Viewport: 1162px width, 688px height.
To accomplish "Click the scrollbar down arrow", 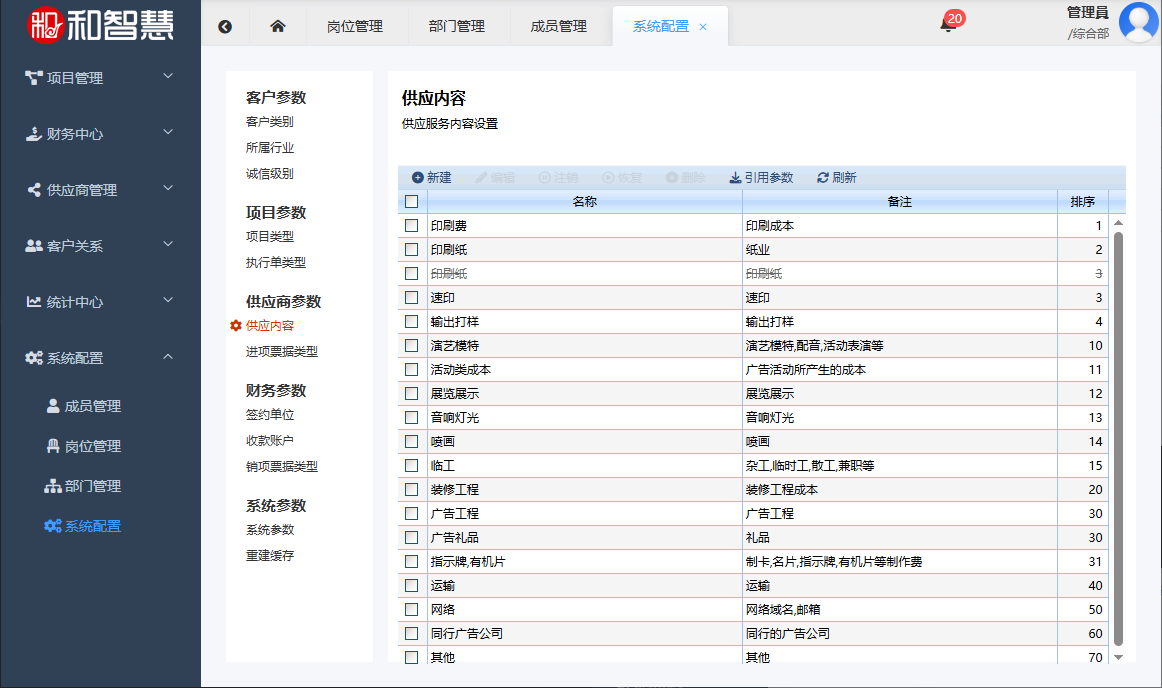I will click(1118, 658).
